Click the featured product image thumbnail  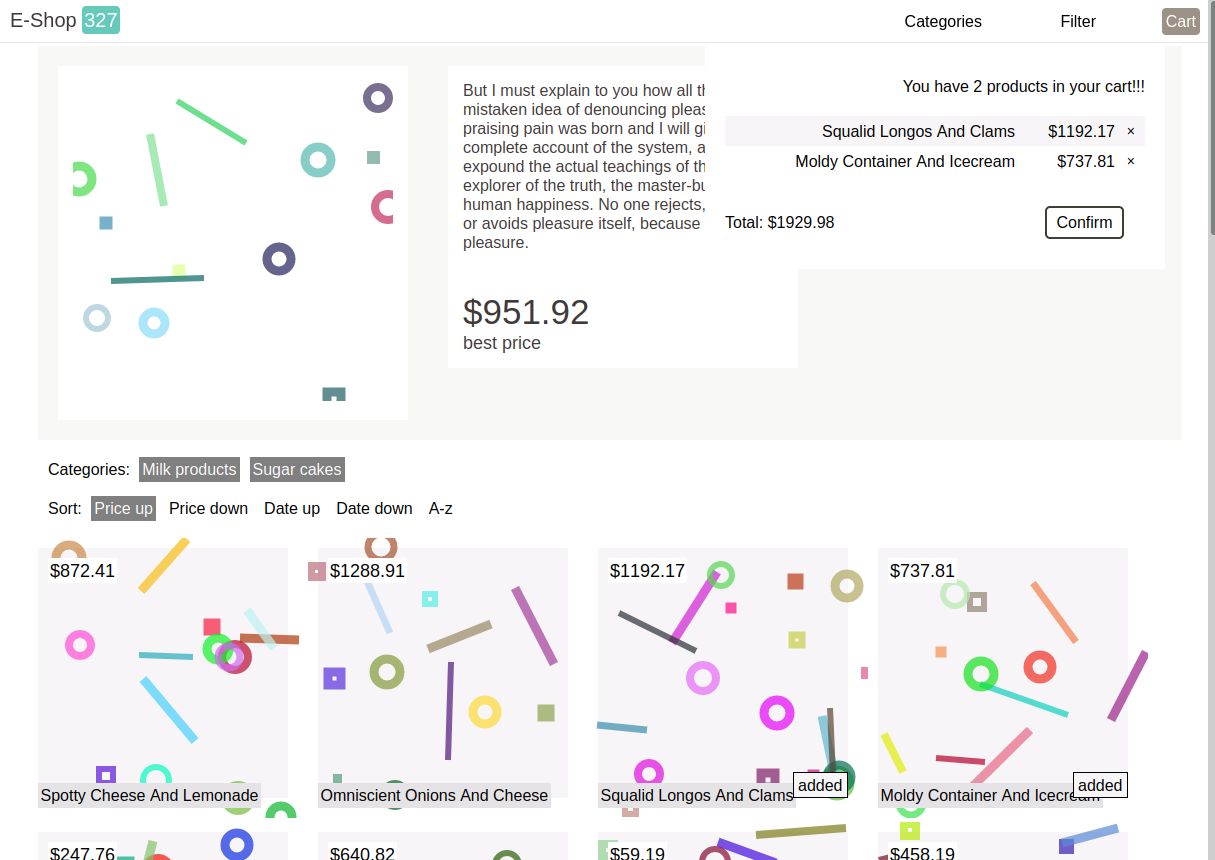tap(233, 243)
